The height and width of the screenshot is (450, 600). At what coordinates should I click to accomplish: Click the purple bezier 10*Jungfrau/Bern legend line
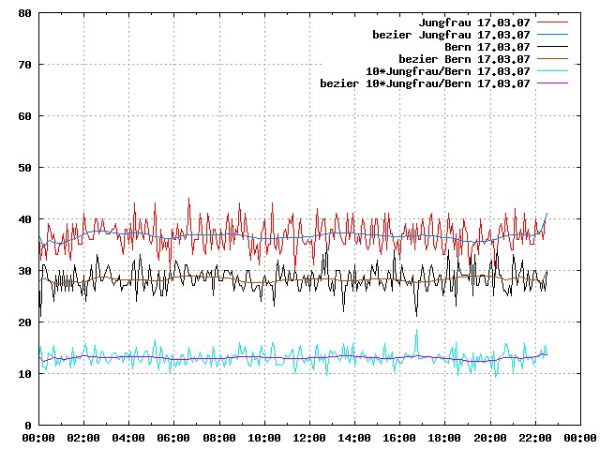[x=552, y=84]
